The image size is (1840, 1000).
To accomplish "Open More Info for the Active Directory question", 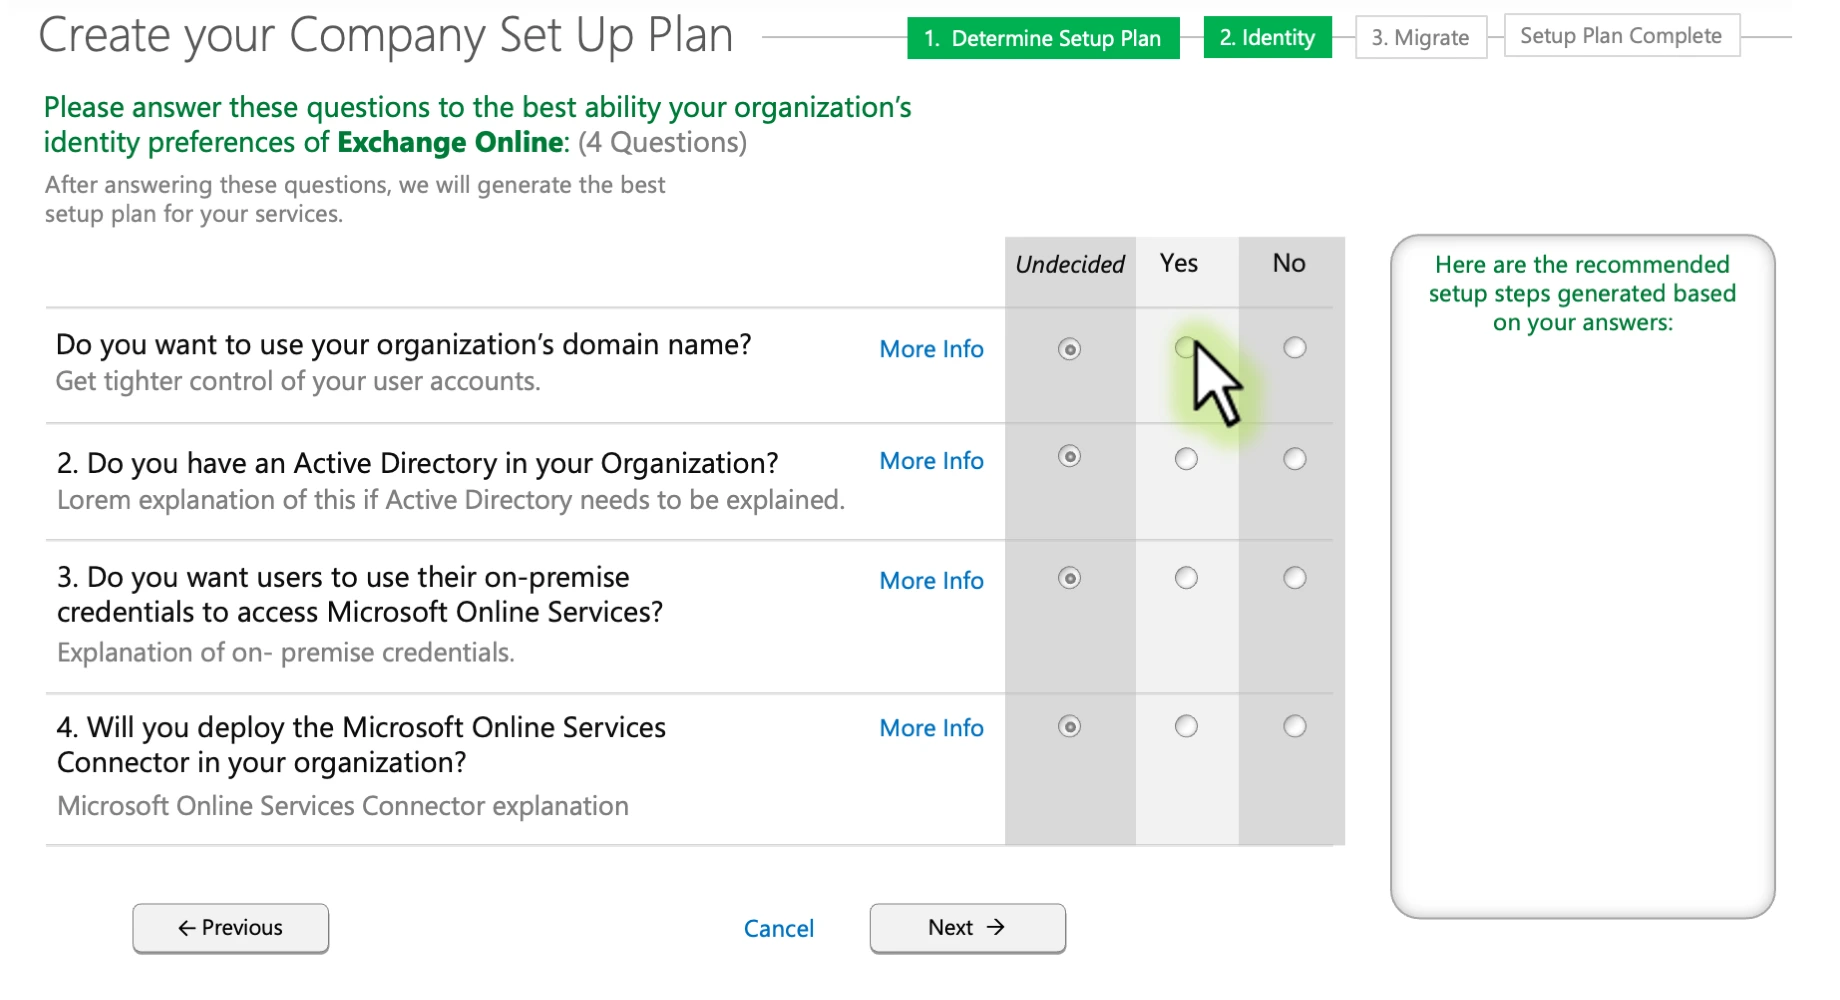I will (x=931, y=461).
